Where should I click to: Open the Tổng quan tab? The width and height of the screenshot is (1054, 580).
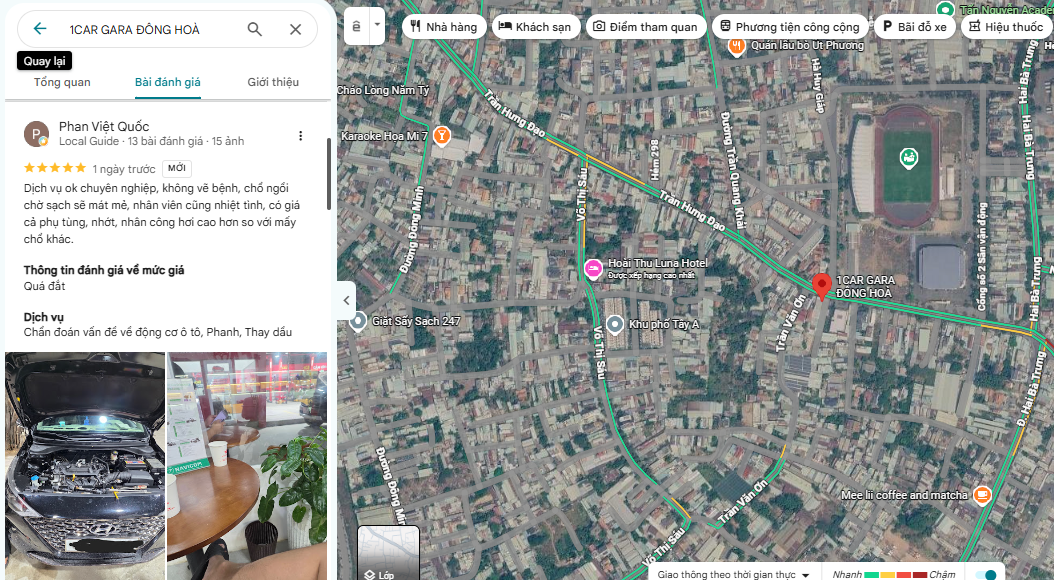coord(63,82)
